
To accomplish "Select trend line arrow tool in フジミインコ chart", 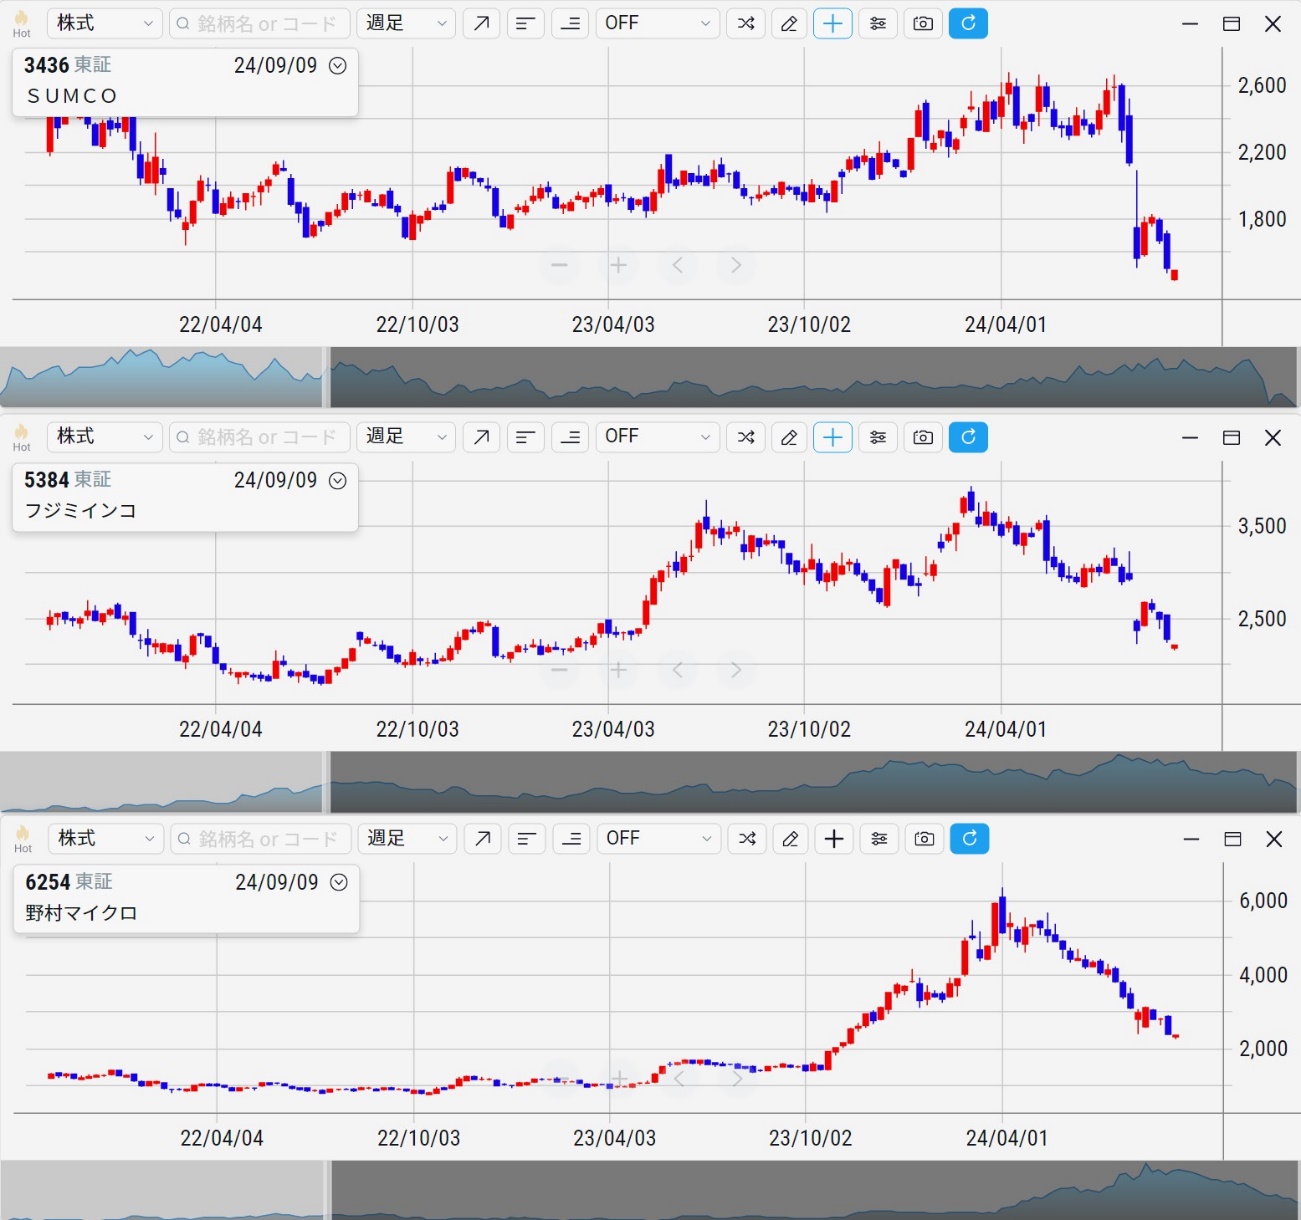I will click(481, 437).
